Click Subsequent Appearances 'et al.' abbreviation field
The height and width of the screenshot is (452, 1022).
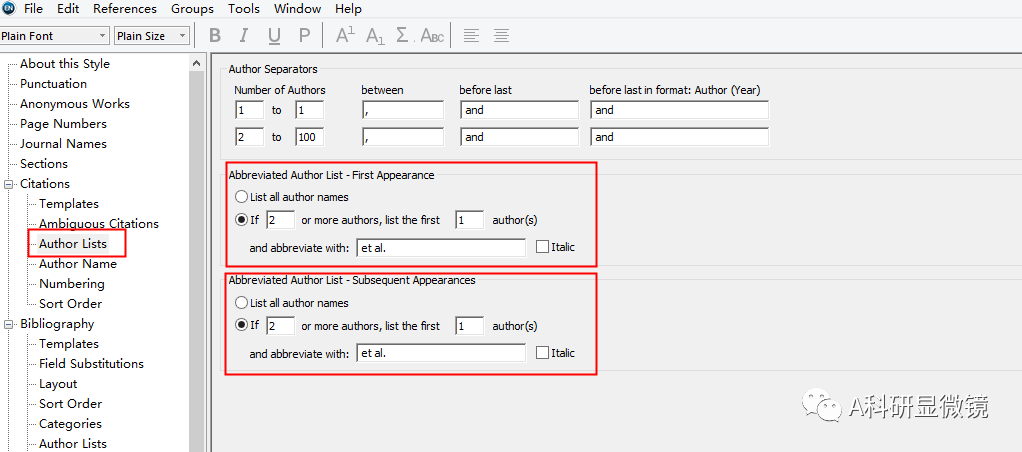pyautogui.click(x=441, y=354)
